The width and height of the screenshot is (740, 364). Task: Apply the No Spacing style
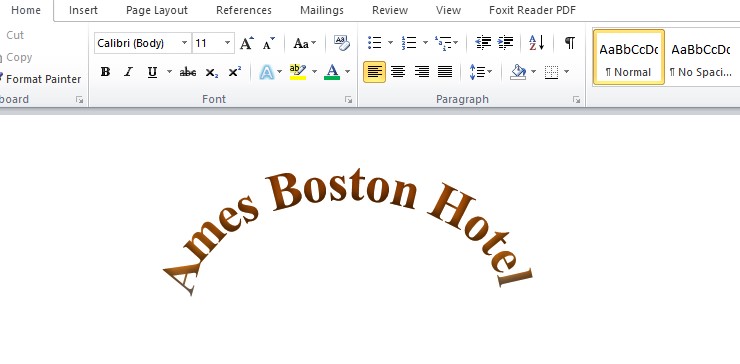tap(701, 57)
